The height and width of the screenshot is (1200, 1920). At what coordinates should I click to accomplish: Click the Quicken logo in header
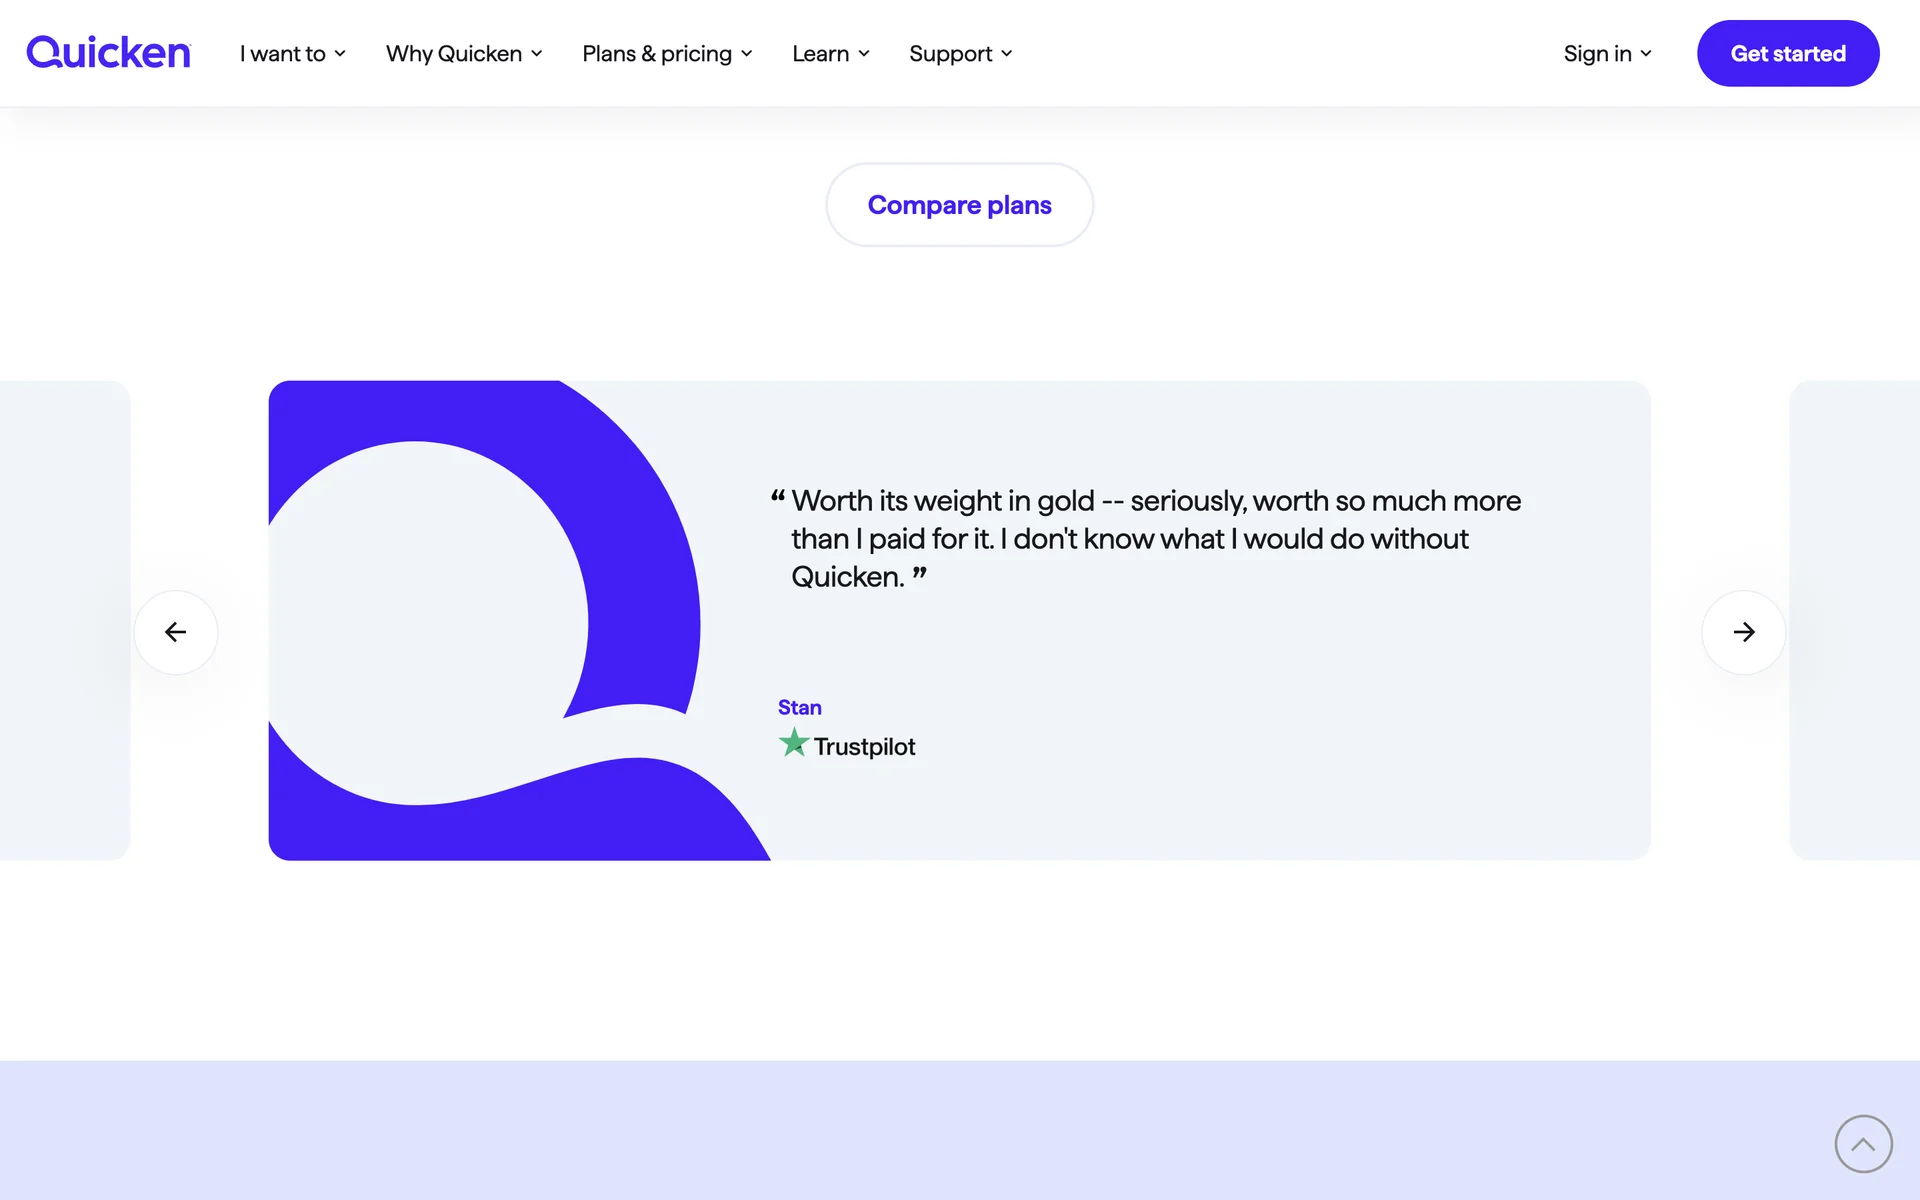click(x=108, y=53)
